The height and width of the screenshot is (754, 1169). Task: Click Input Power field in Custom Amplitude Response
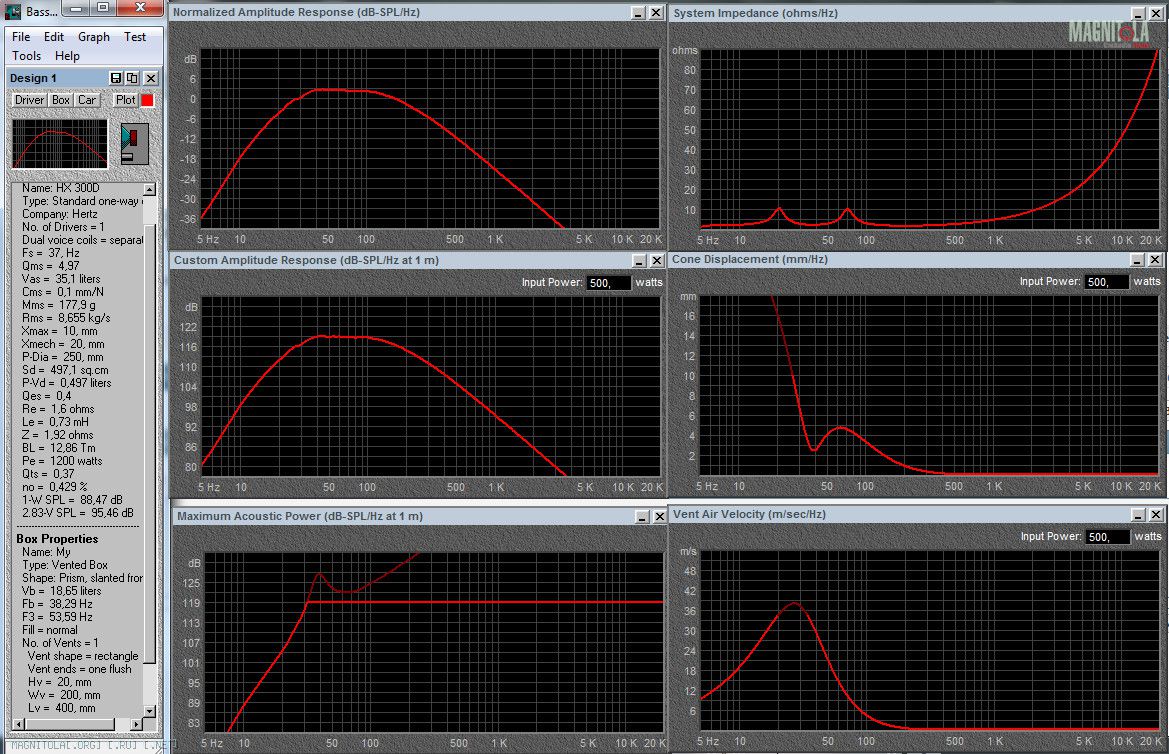point(609,283)
